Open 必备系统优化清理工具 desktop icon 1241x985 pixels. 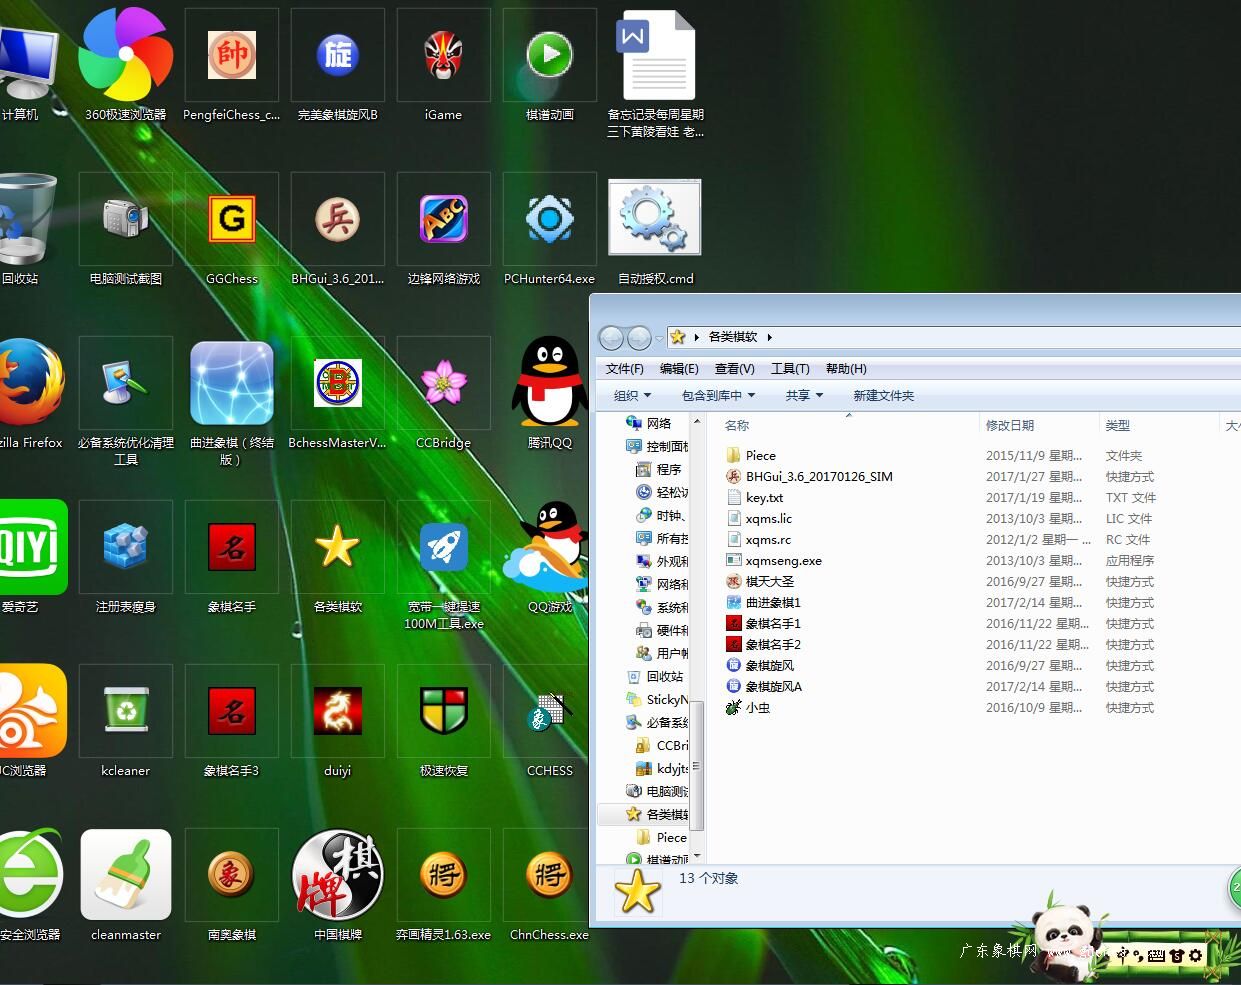click(126, 402)
